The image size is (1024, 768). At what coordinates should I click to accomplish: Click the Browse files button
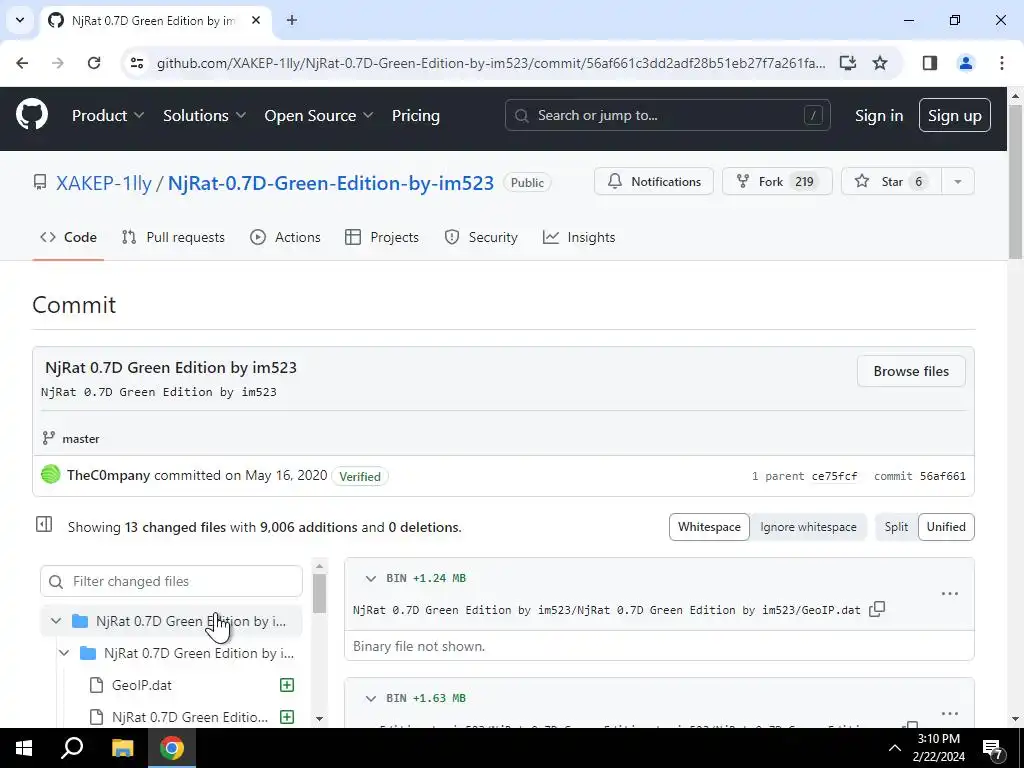pyautogui.click(x=910, y=371)
